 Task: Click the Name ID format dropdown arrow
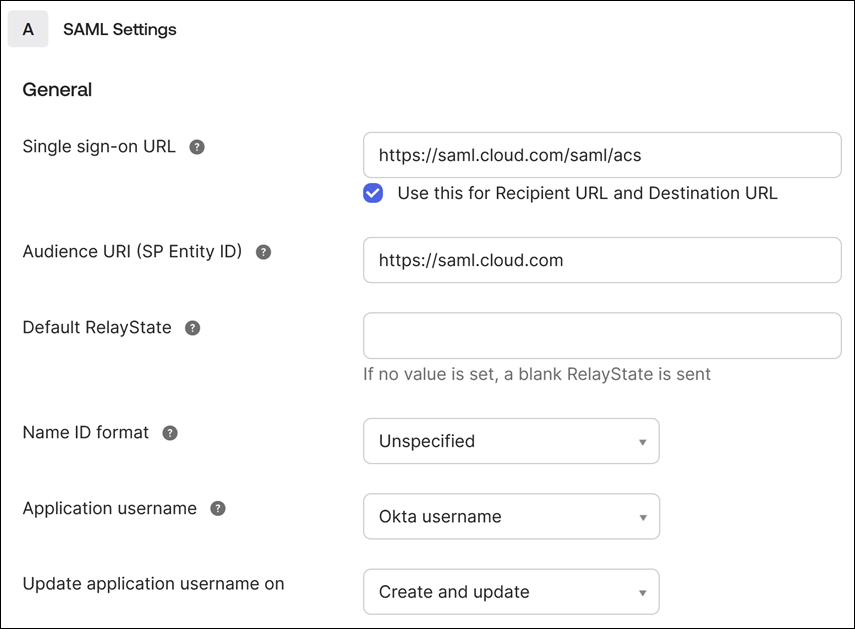point(642,442)
